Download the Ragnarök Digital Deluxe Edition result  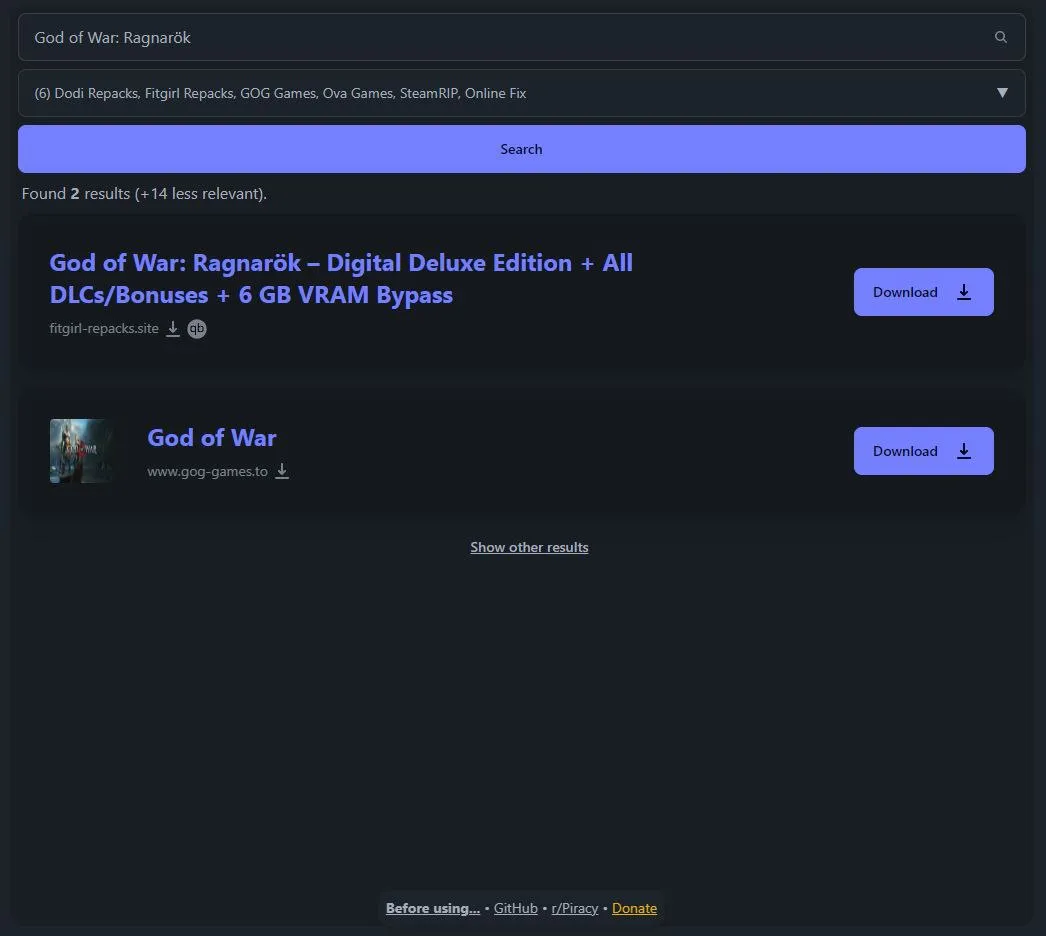point(923,292)
